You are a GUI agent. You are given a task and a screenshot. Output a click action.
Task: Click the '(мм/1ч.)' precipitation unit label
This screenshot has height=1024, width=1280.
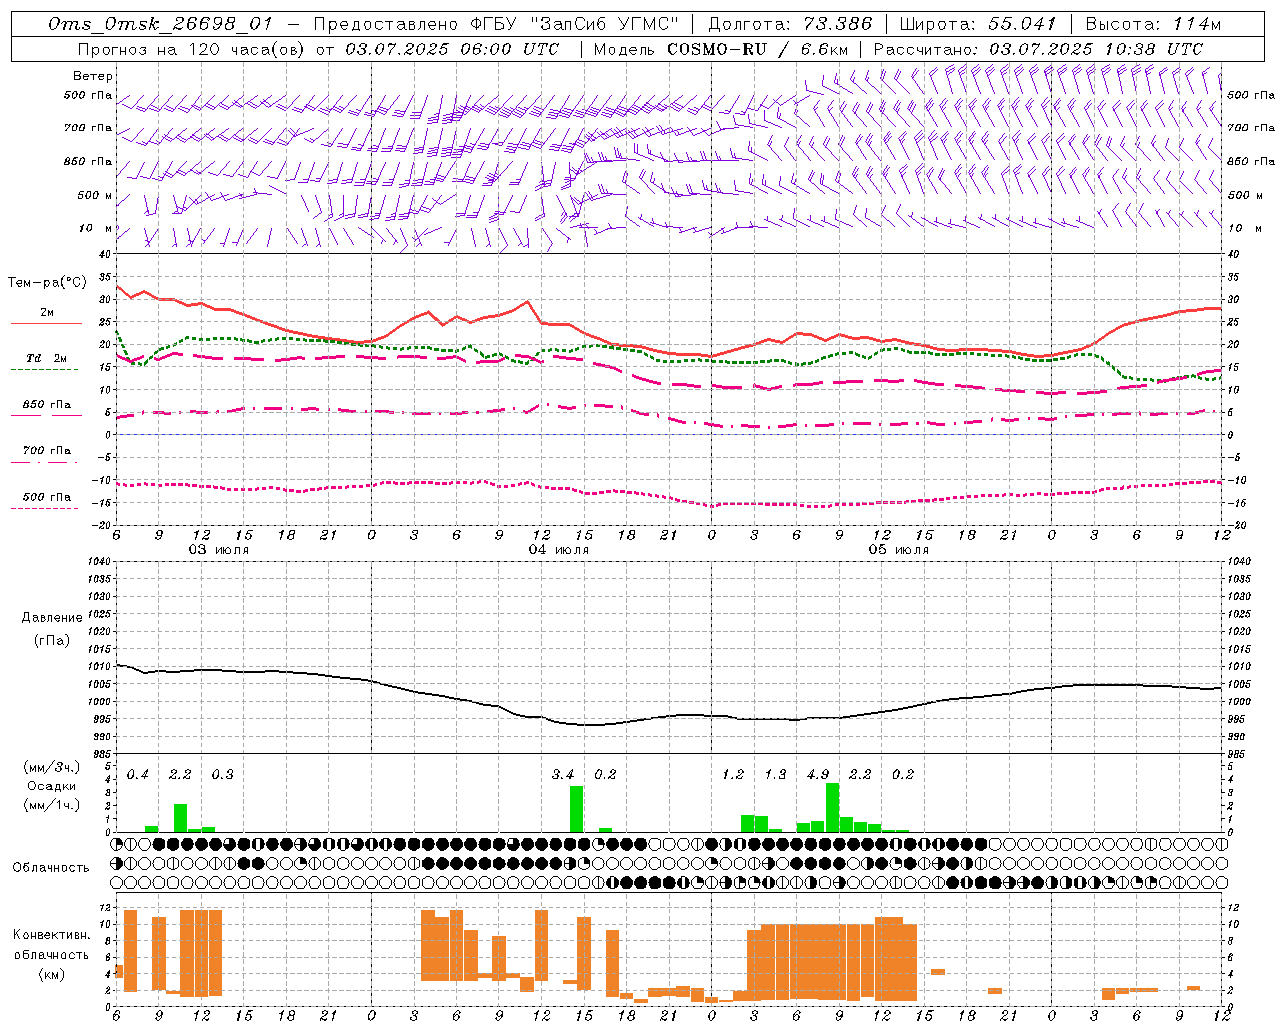(52, 805)
